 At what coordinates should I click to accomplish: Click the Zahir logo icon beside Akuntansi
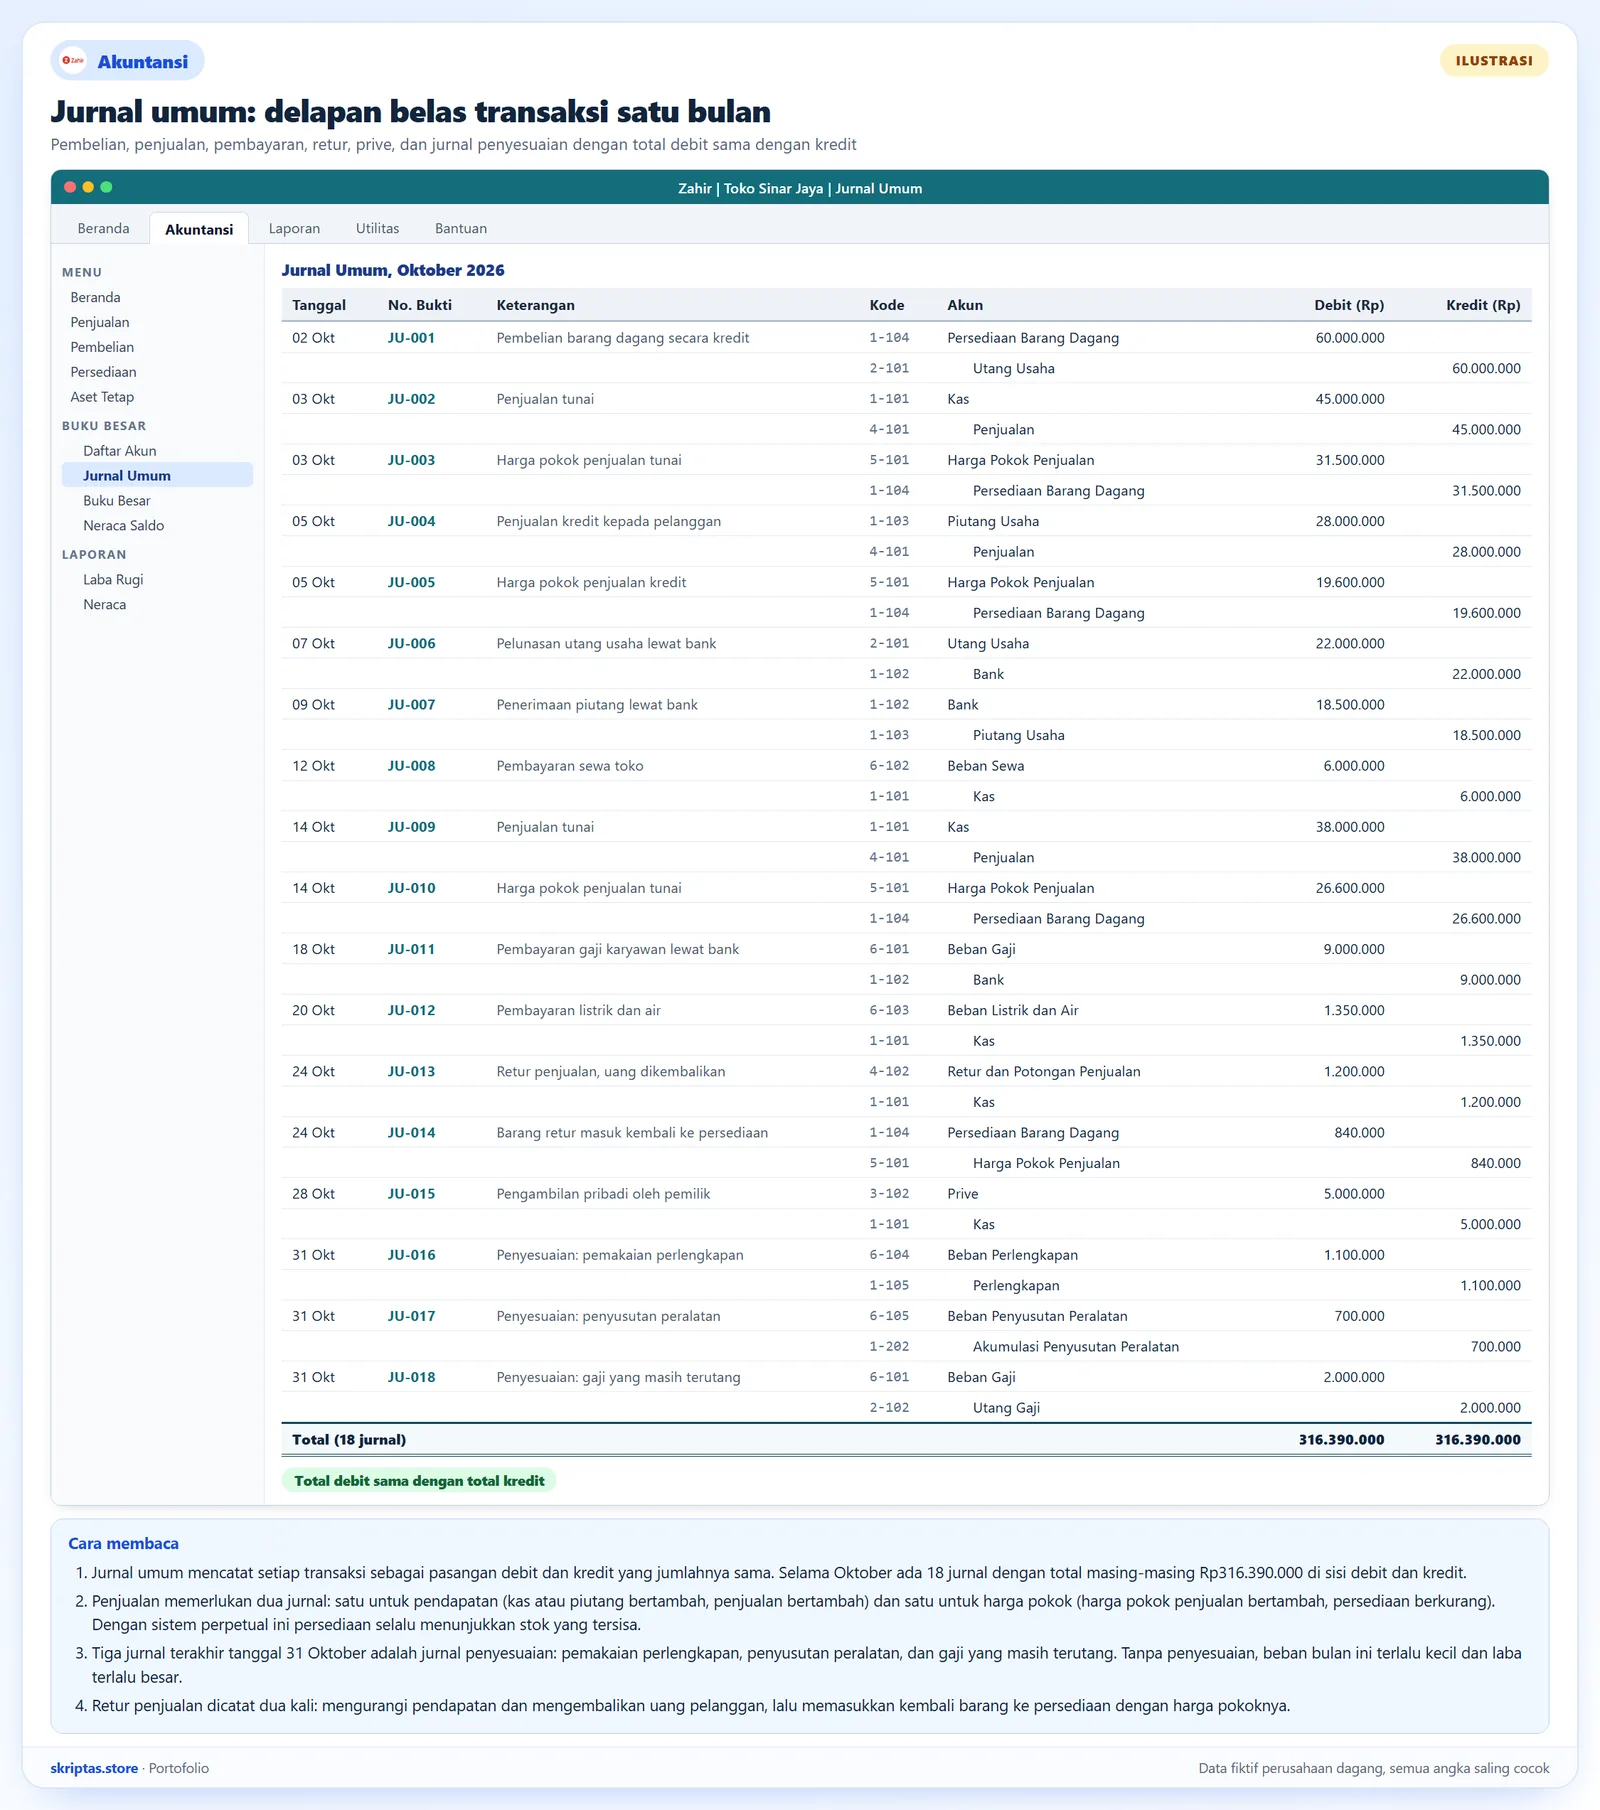73,61
